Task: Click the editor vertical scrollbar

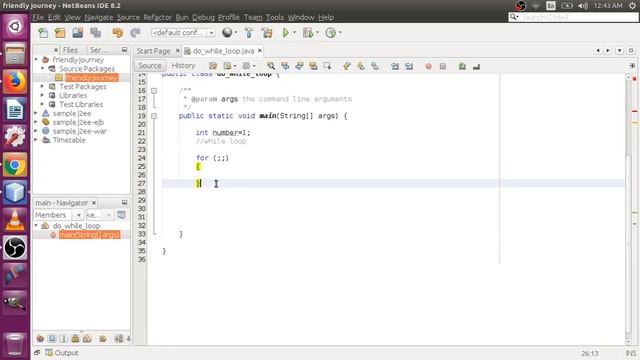Action: point(629,209)
